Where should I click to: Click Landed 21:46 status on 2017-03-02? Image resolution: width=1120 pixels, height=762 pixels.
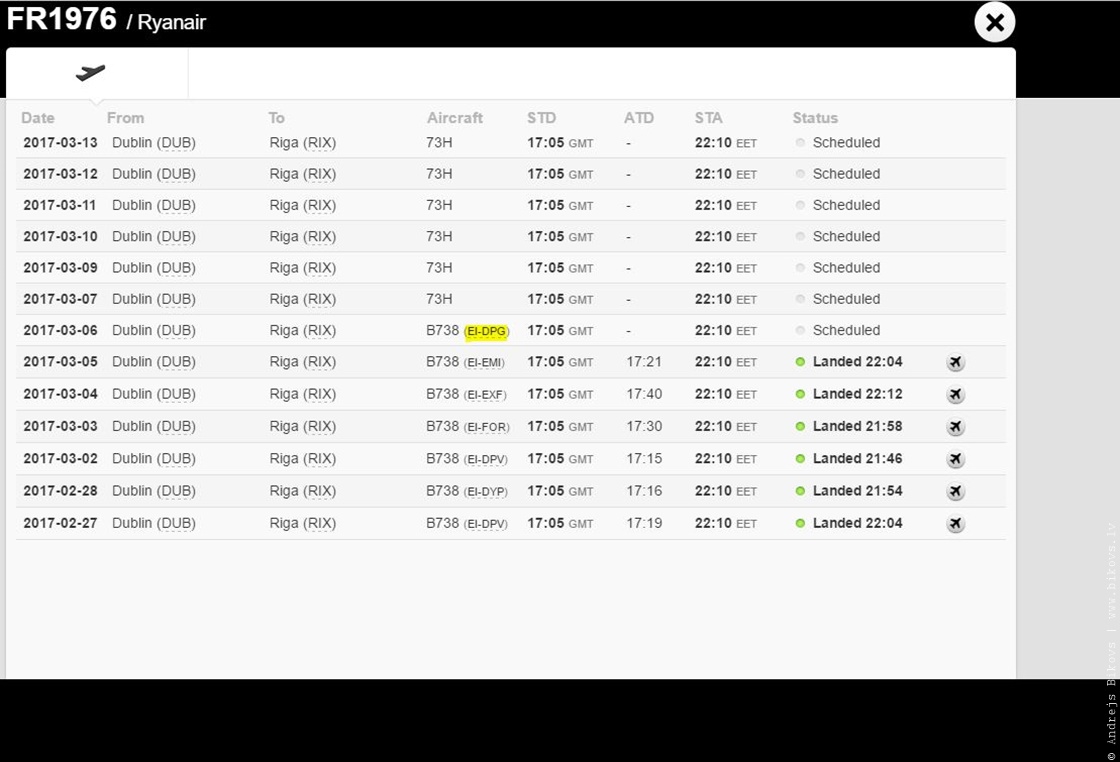pos(857,459)
